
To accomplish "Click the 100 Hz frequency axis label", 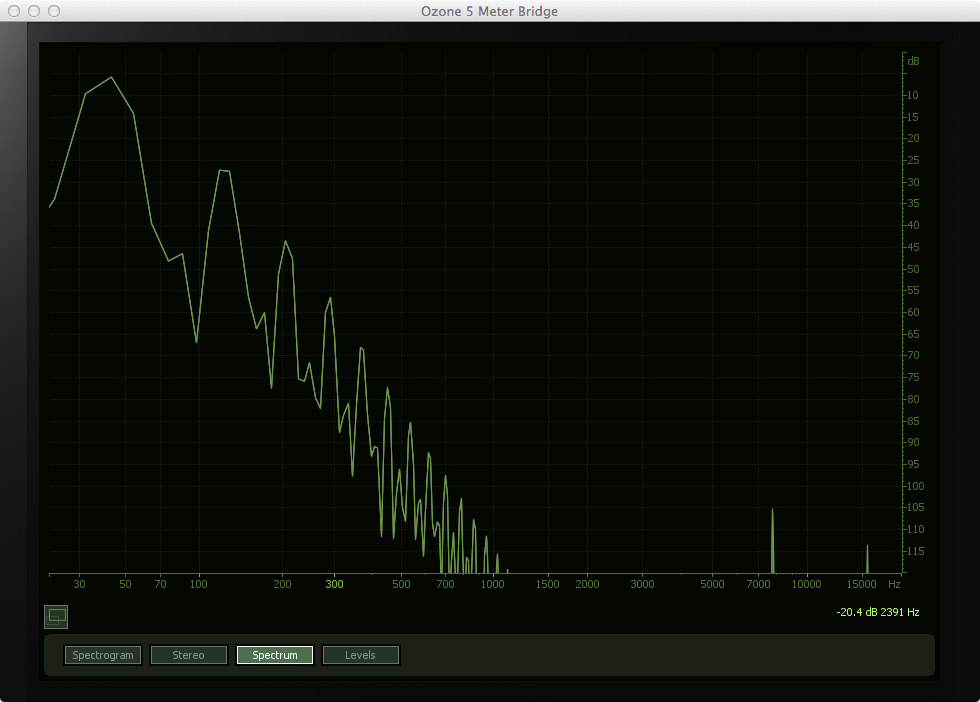I will [199, 584].
